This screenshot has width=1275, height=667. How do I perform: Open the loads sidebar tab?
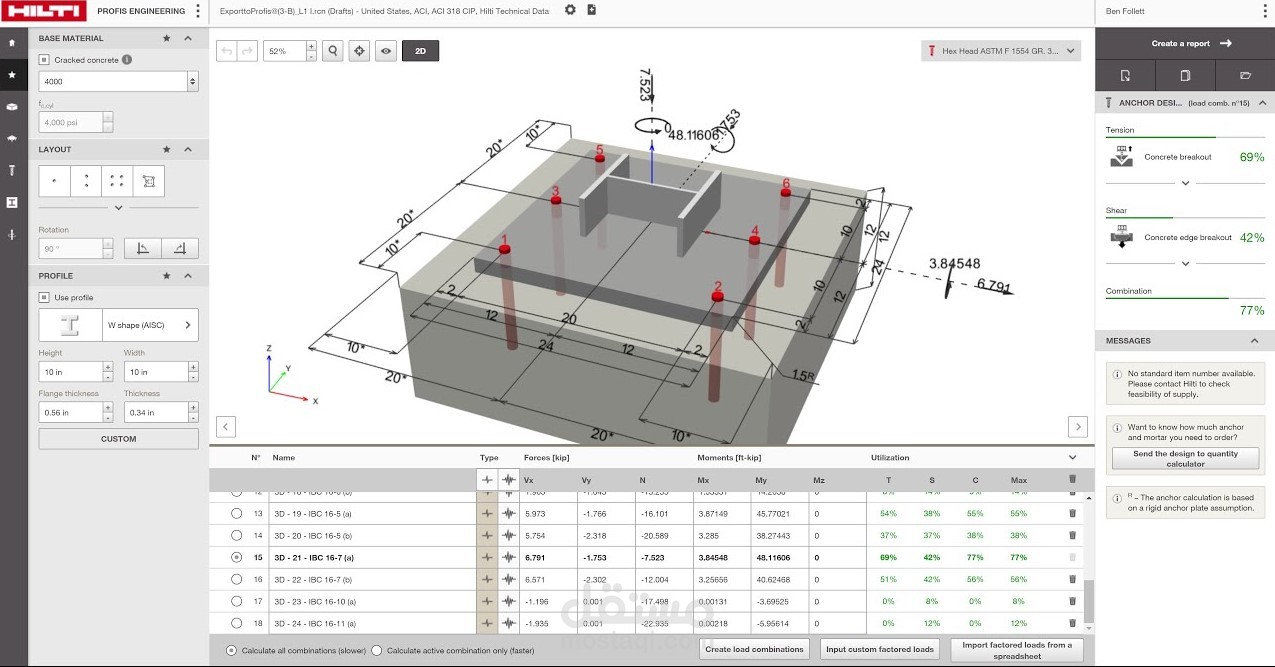point(12,234)
